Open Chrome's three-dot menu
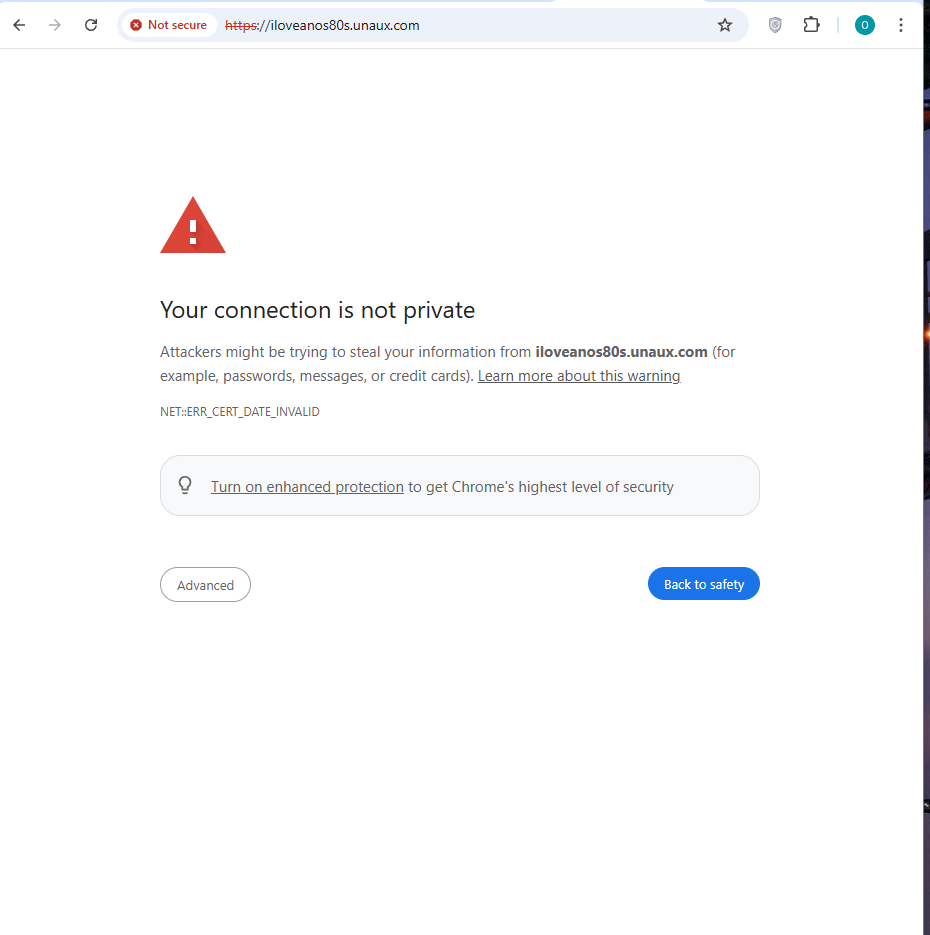This screenshot has width=930, height=935. click(901, 25)
